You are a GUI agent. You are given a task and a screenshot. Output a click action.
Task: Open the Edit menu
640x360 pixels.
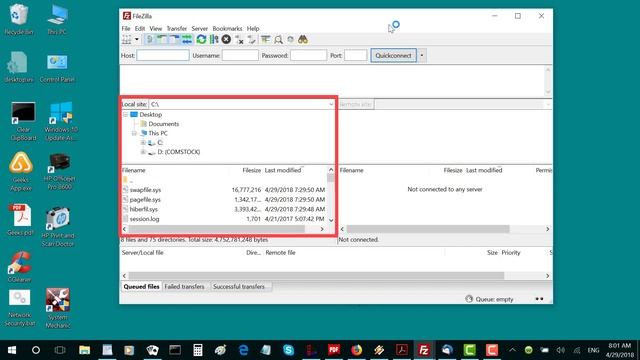[140, 29]
